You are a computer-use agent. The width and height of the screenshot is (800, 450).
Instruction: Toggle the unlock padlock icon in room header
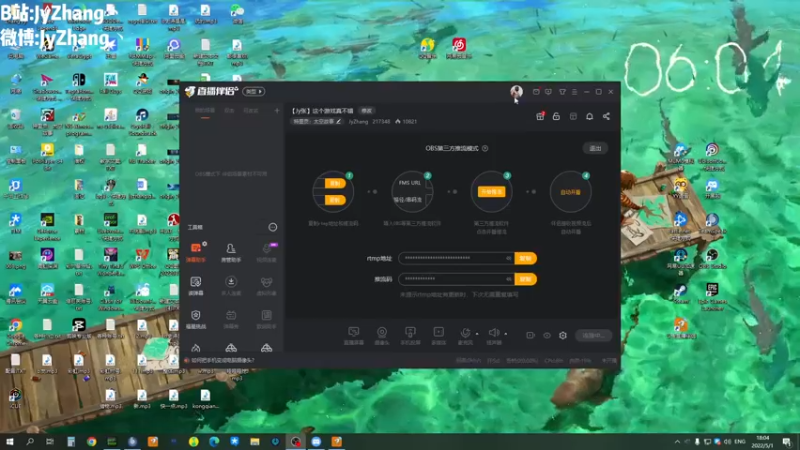tap(556, 116)
